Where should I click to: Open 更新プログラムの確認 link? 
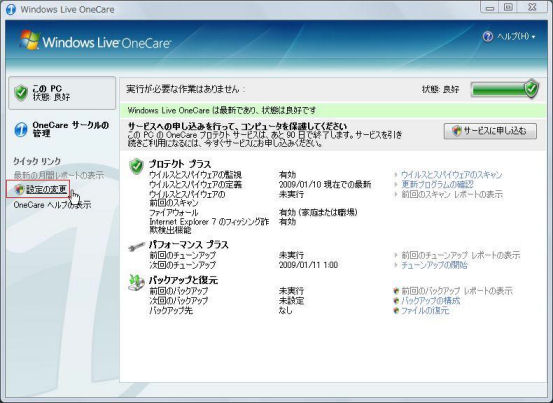437,184
